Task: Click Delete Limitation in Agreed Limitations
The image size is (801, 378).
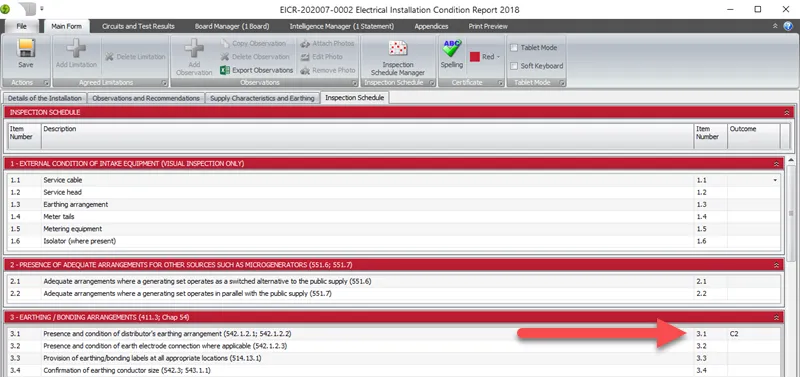Action: pos(135,57)
